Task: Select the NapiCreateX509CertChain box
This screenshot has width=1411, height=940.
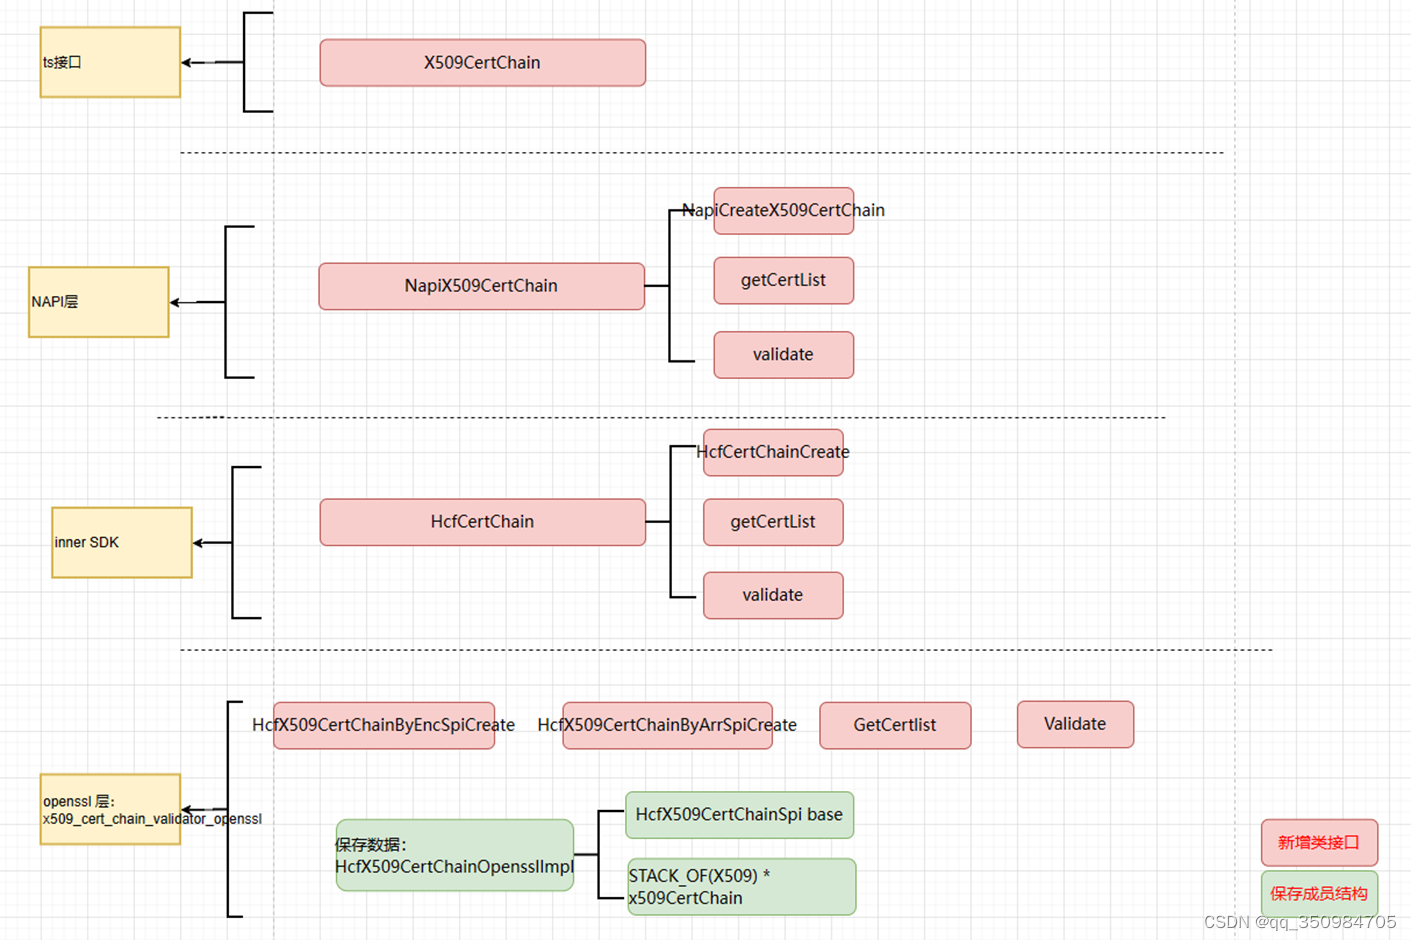Action: coord(784,211)
